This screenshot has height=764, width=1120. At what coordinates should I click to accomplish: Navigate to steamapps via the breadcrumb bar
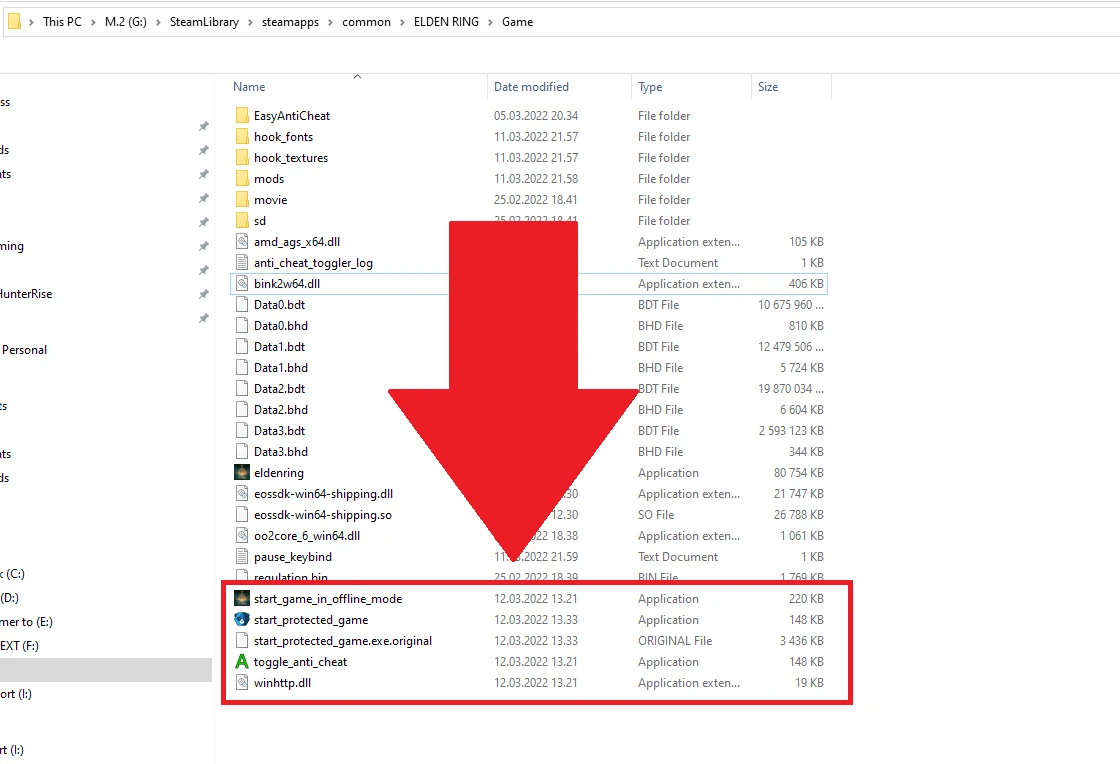[290, 21]
